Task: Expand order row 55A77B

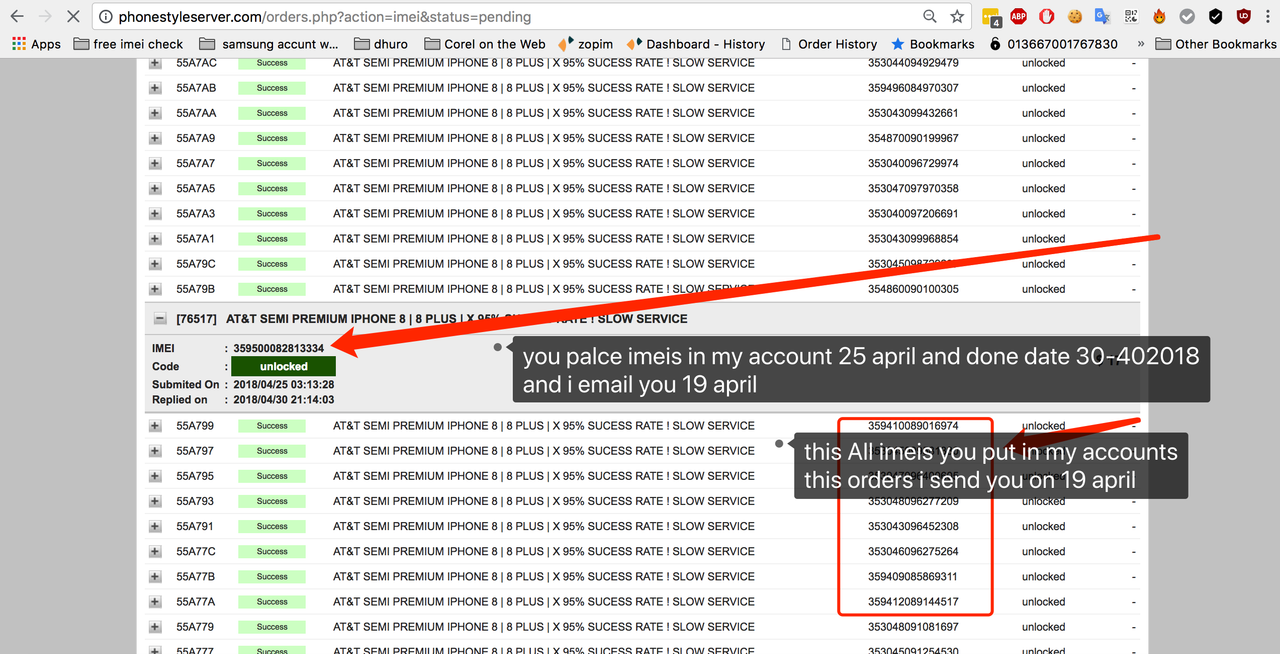Action: (155, 577)
